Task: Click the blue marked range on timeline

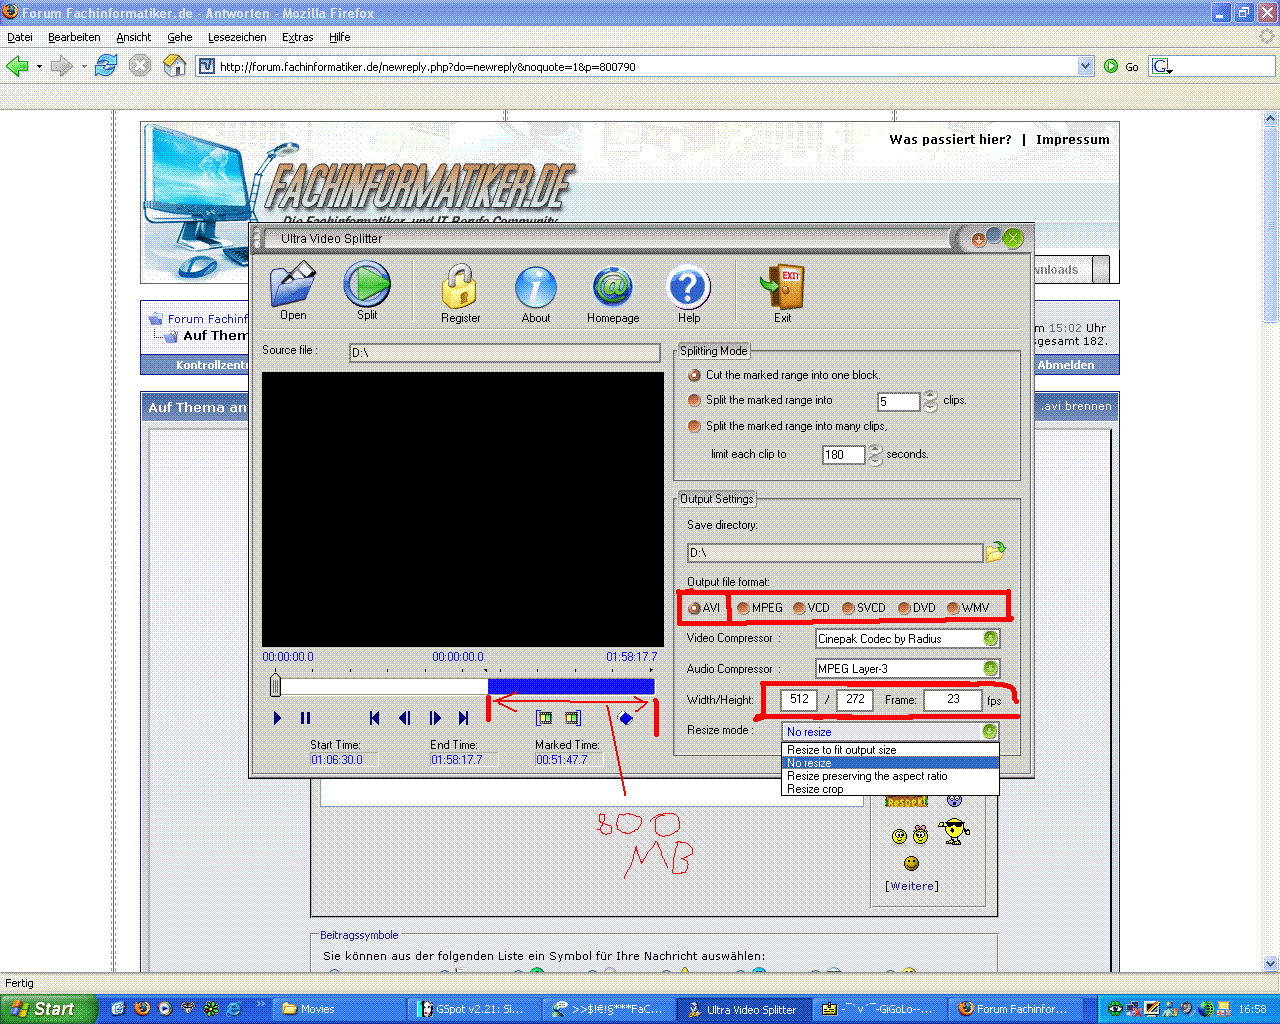Action: pyautogui.click(x=571, y=686)
